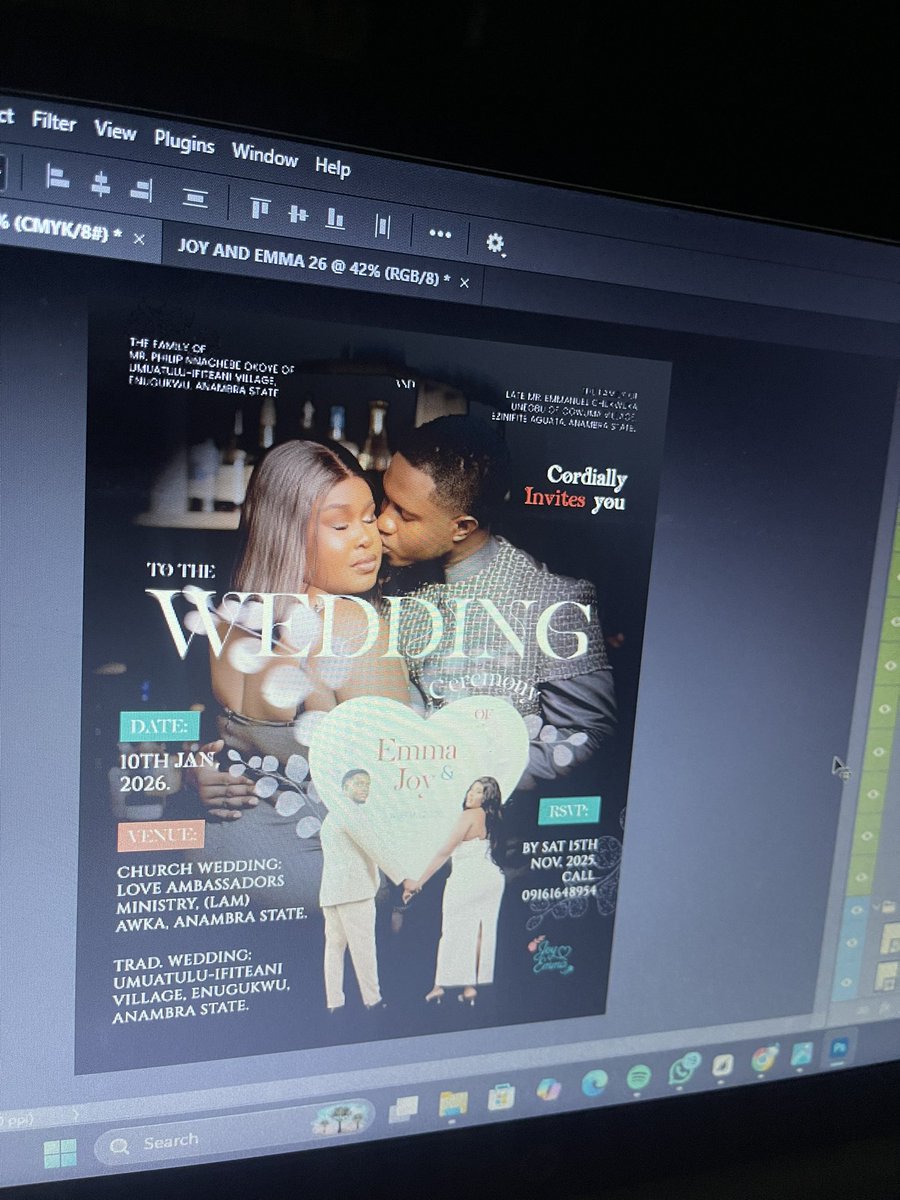Viewport: 900px width, 1200px height.
Task: Click the Cordially Invites you text on canvas
Action: tap(577, 489)
